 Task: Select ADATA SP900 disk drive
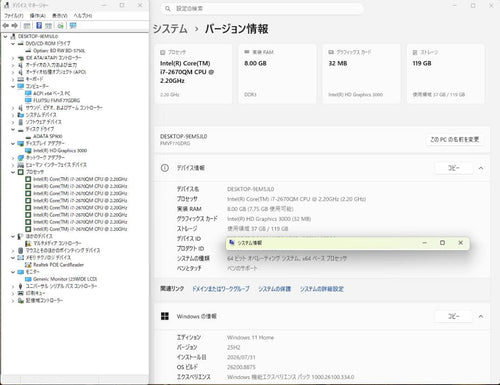click(x=48, y=136)
